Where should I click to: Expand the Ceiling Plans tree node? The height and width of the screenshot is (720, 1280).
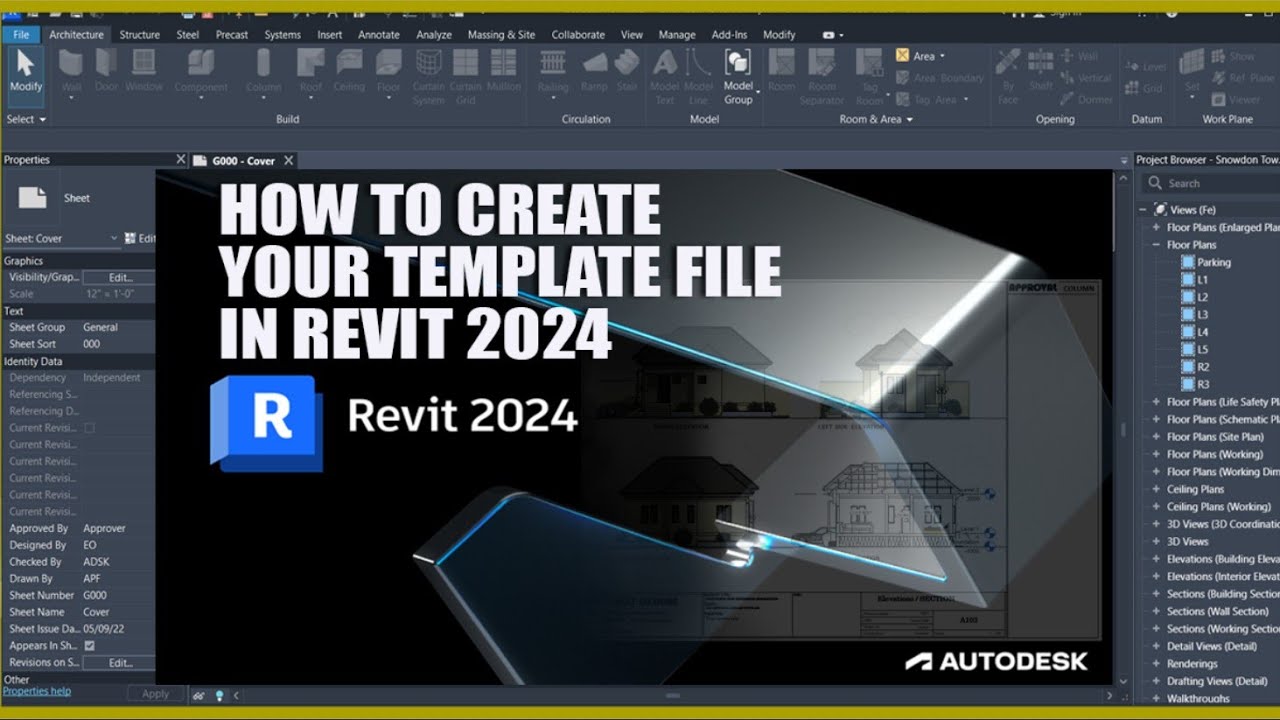1156,489
